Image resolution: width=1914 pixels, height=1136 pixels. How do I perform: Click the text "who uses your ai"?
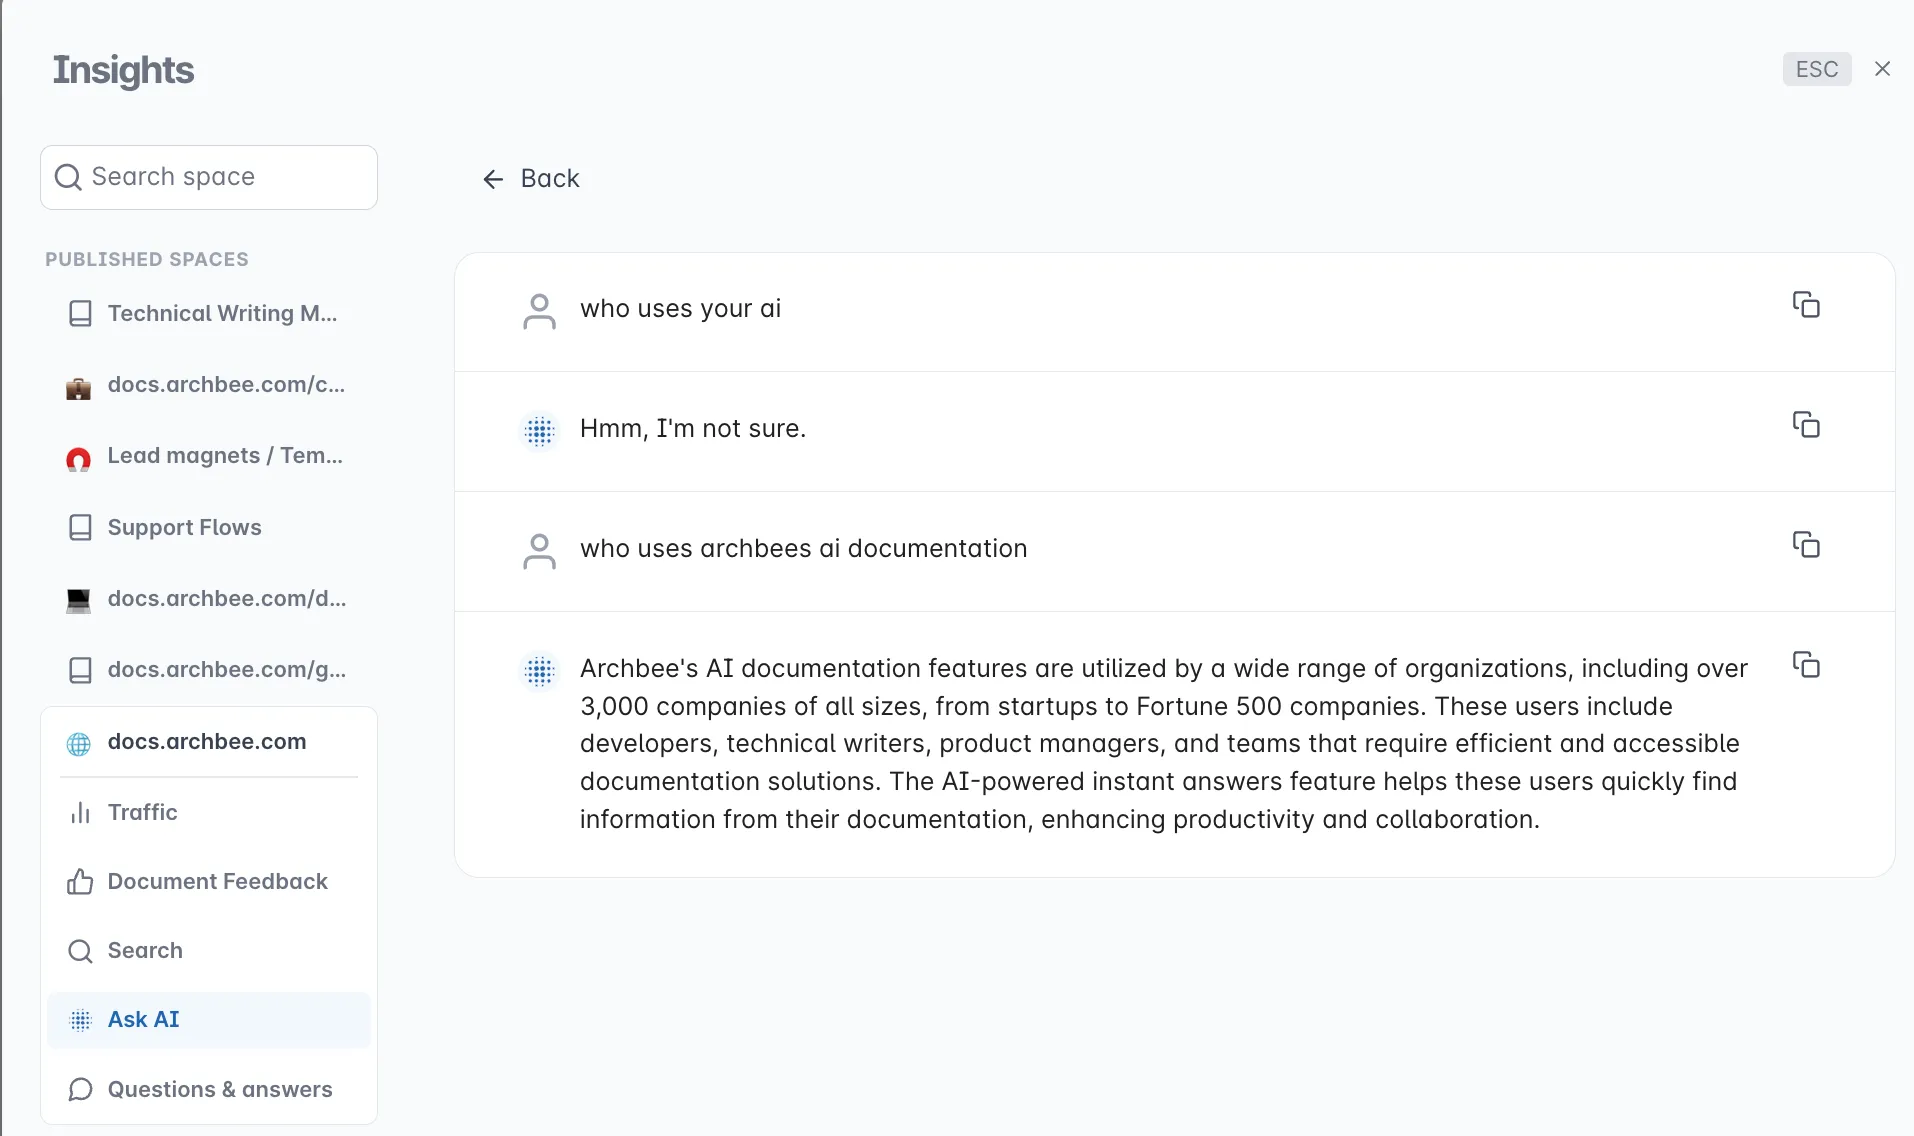[x=680, y=309]
